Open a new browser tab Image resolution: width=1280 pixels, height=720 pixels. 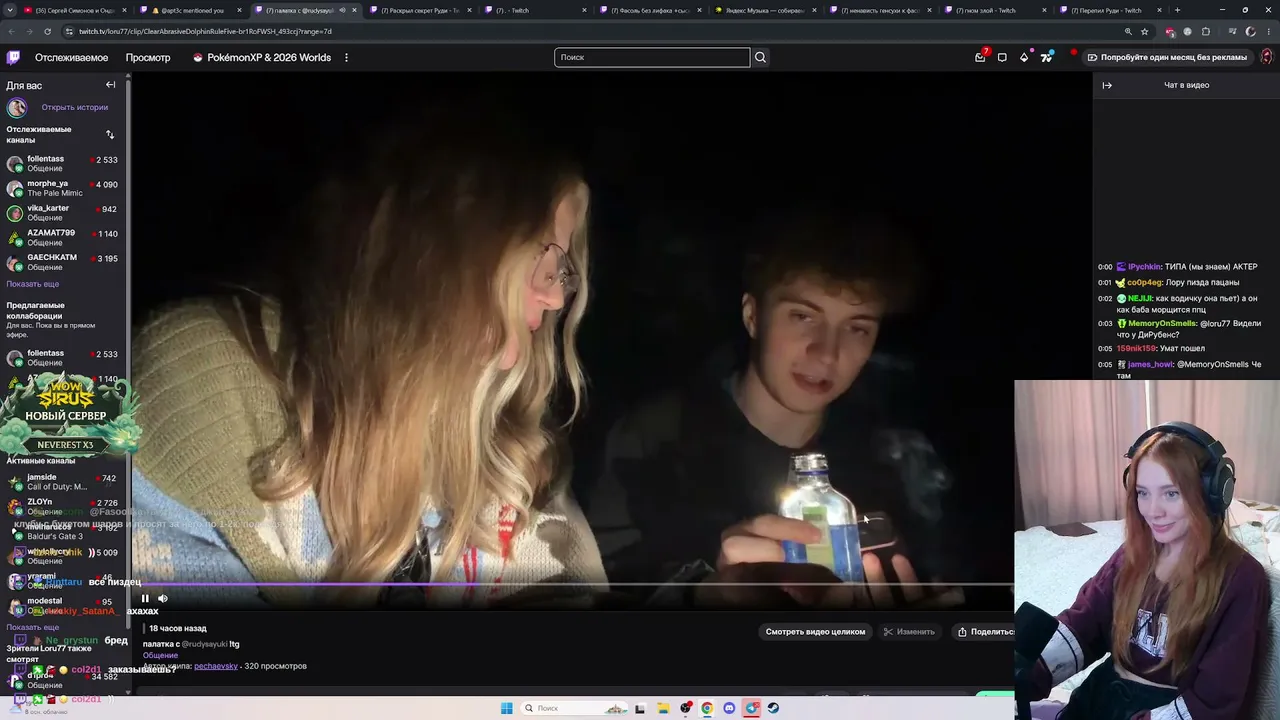coord(1177,10)
